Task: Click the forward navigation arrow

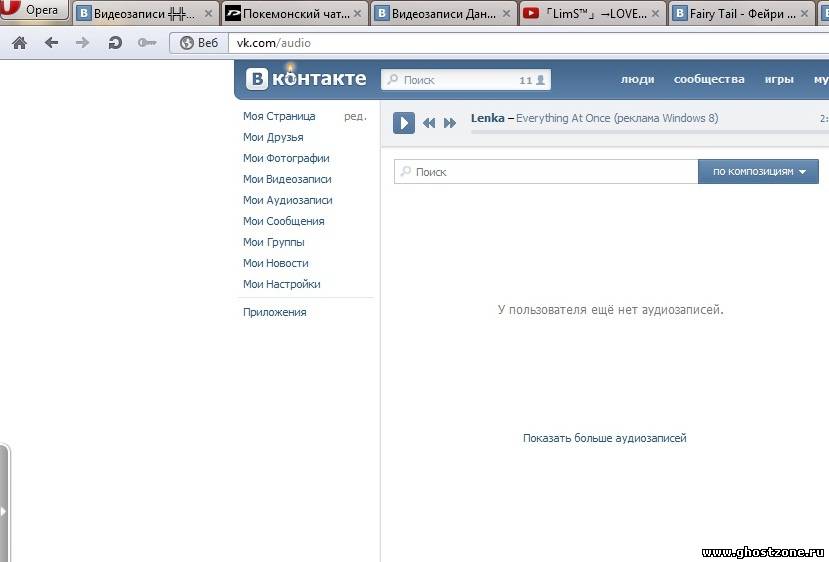Action: [82, 43]
